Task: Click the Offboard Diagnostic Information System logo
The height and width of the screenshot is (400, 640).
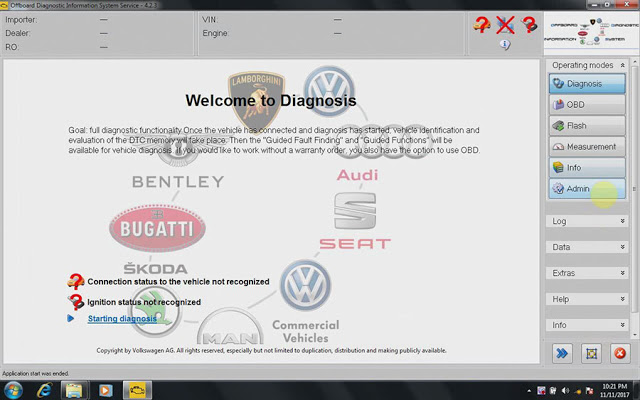Action: tap(591, 33)
